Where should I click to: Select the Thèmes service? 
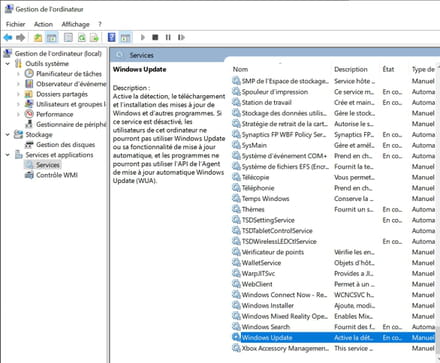tap(253, 209)
